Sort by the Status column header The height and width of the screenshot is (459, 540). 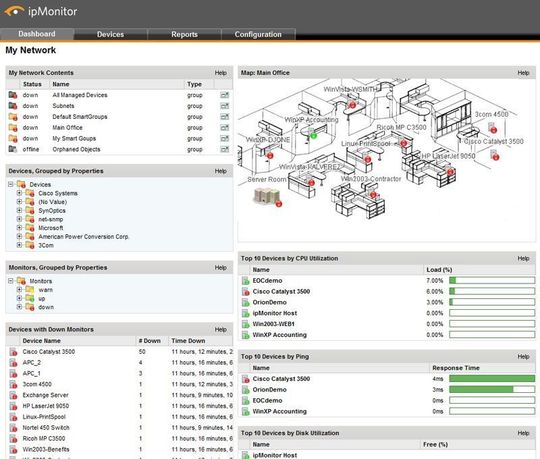32,84
